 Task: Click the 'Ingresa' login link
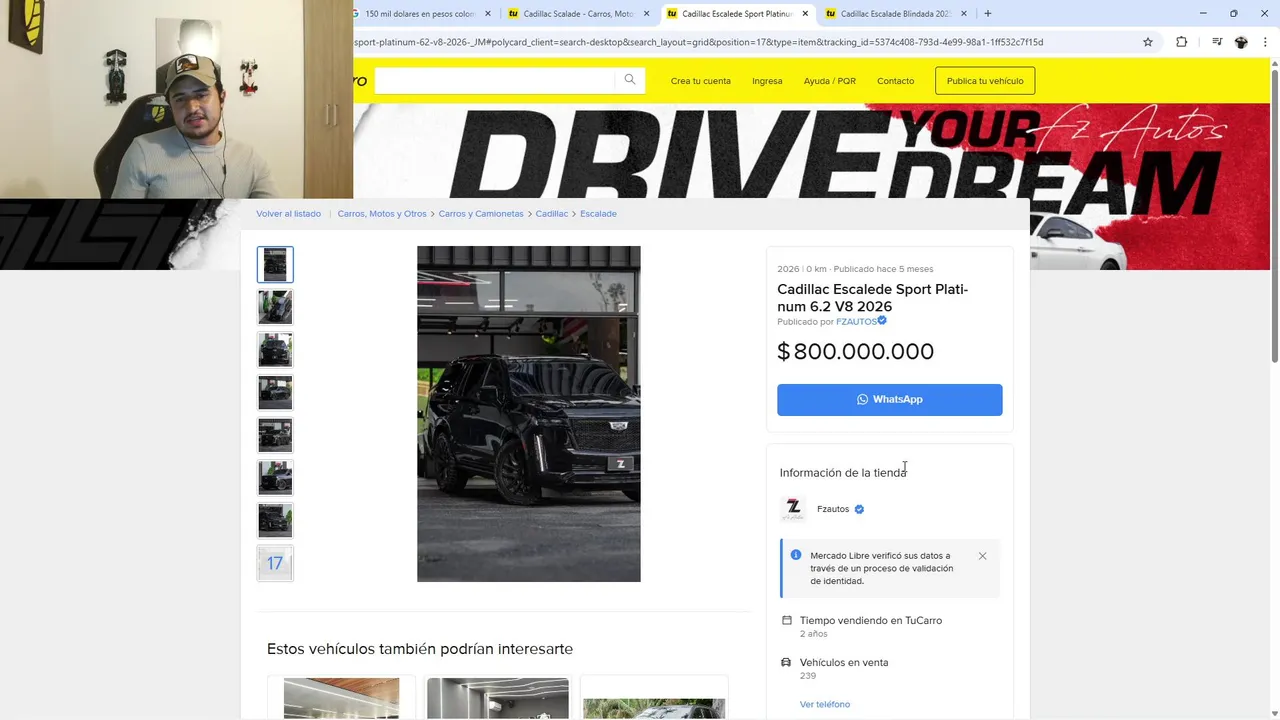767,81
